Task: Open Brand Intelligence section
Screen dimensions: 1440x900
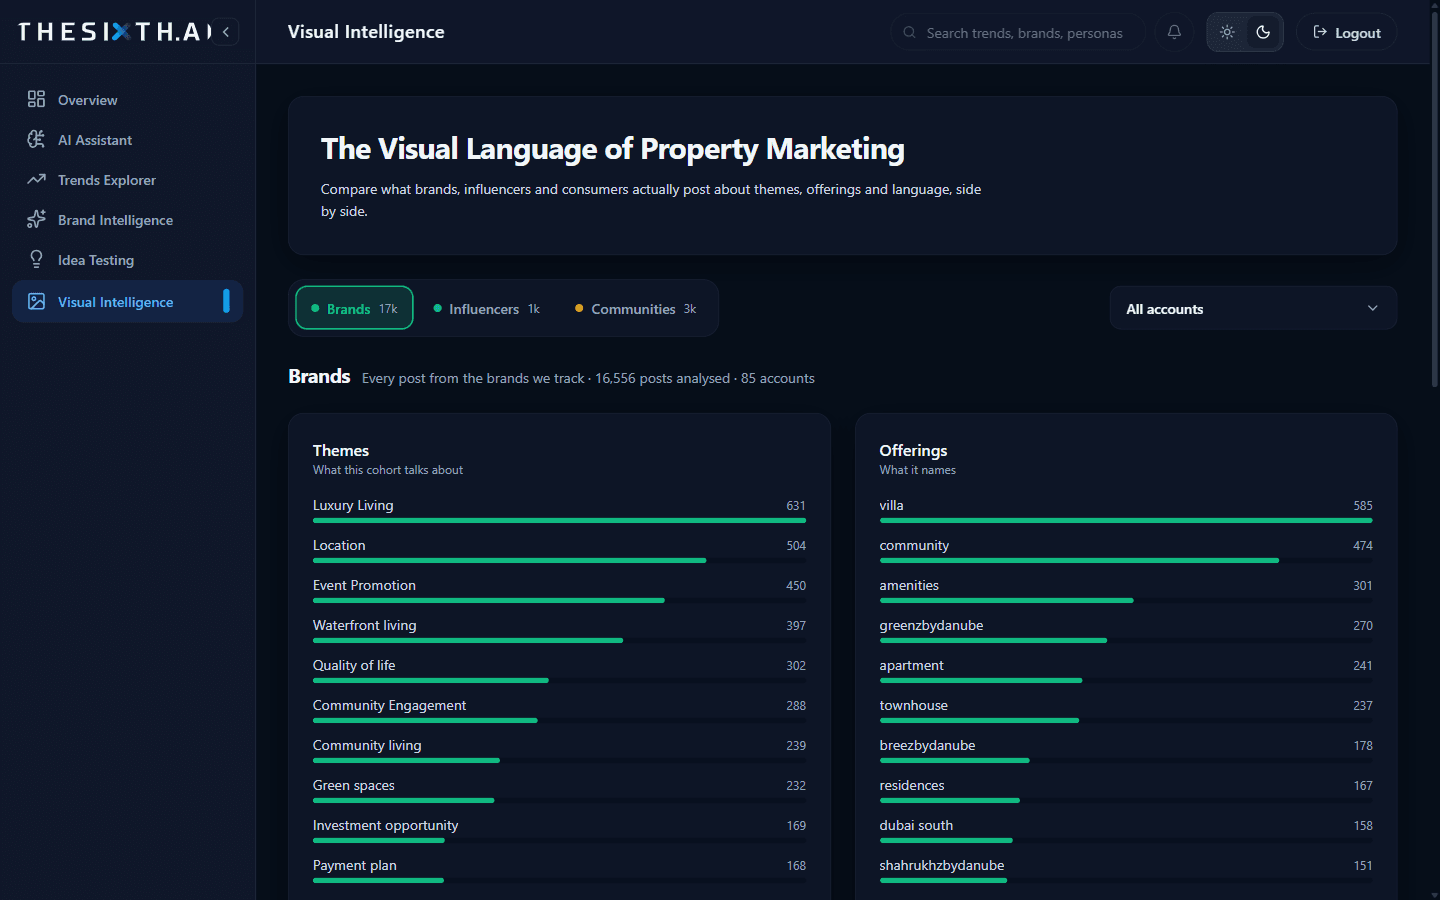Action: [x=127, y=219]
